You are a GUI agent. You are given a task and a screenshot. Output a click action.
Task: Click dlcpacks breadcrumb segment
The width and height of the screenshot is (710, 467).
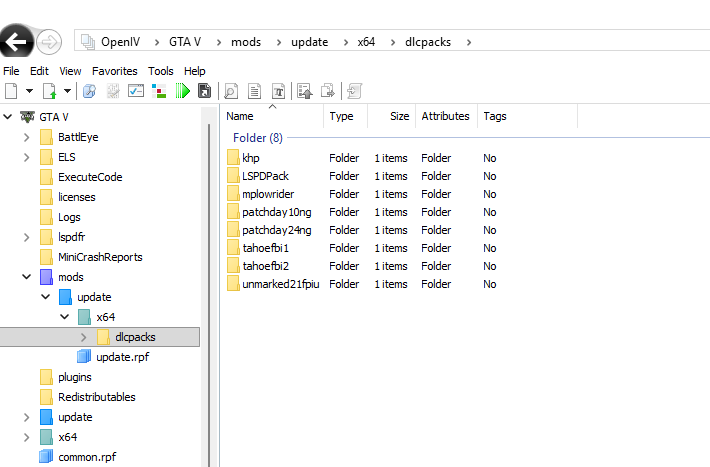click(428, 42)
